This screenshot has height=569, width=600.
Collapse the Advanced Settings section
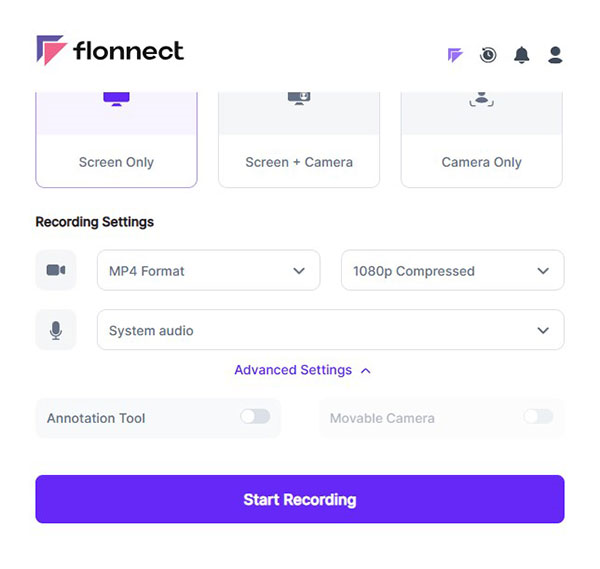(302, 370)
